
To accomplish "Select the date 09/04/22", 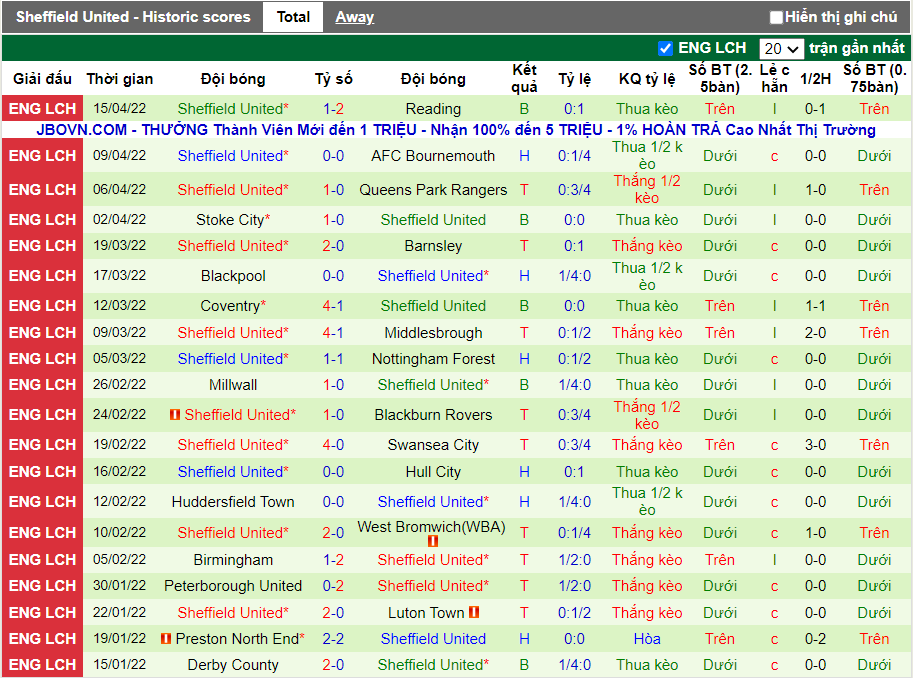I will click(119, 156).
